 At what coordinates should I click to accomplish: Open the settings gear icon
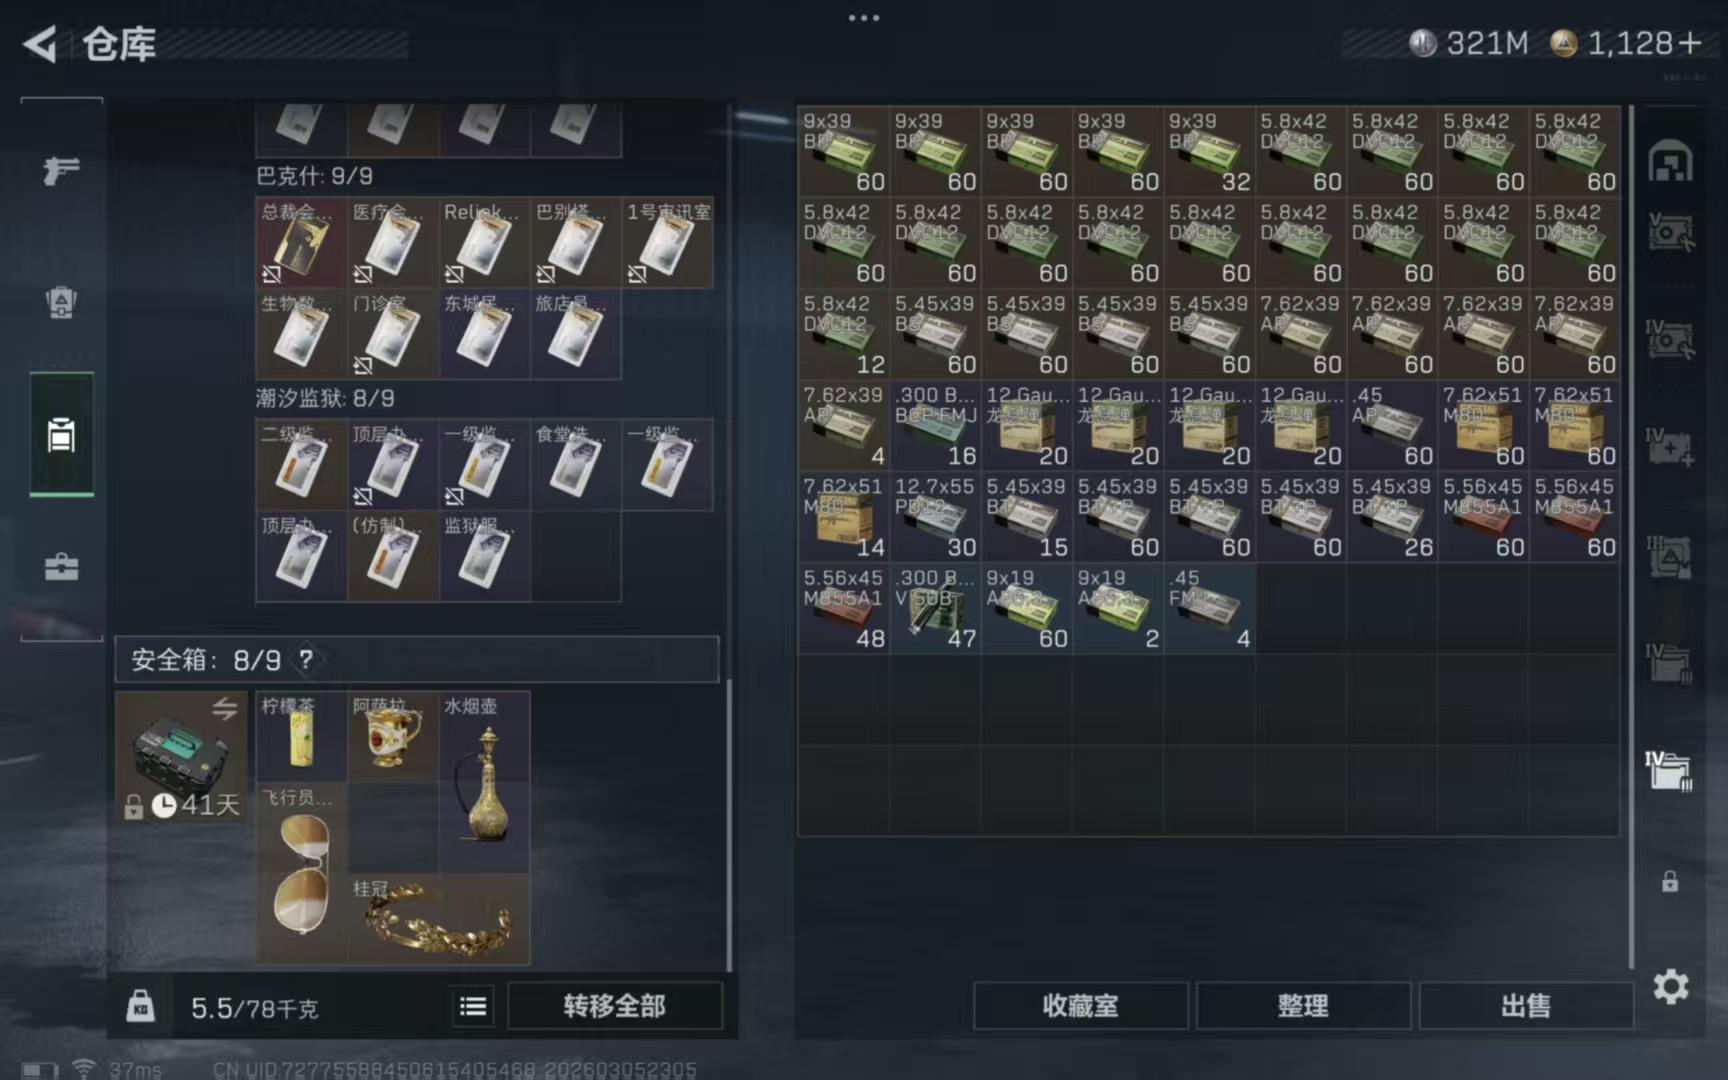(1670, 987)
